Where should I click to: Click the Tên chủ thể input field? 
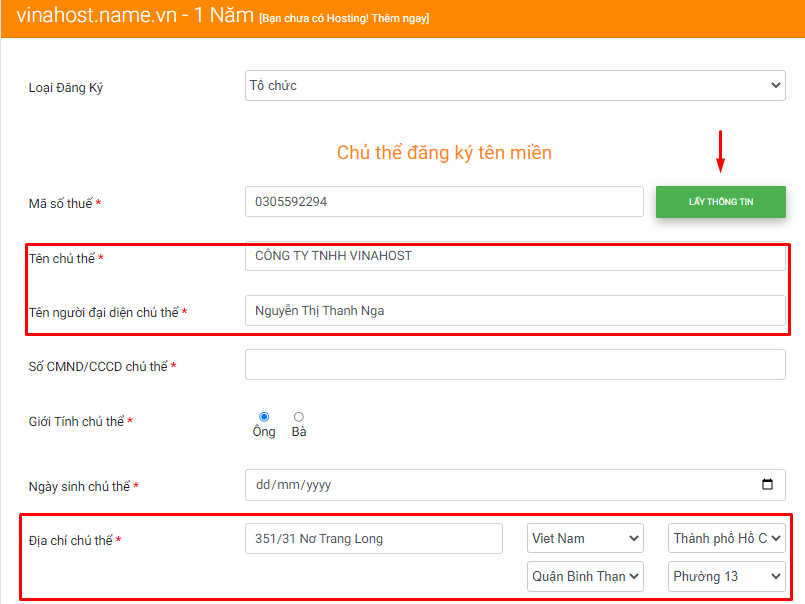click(x=515, y=256)
